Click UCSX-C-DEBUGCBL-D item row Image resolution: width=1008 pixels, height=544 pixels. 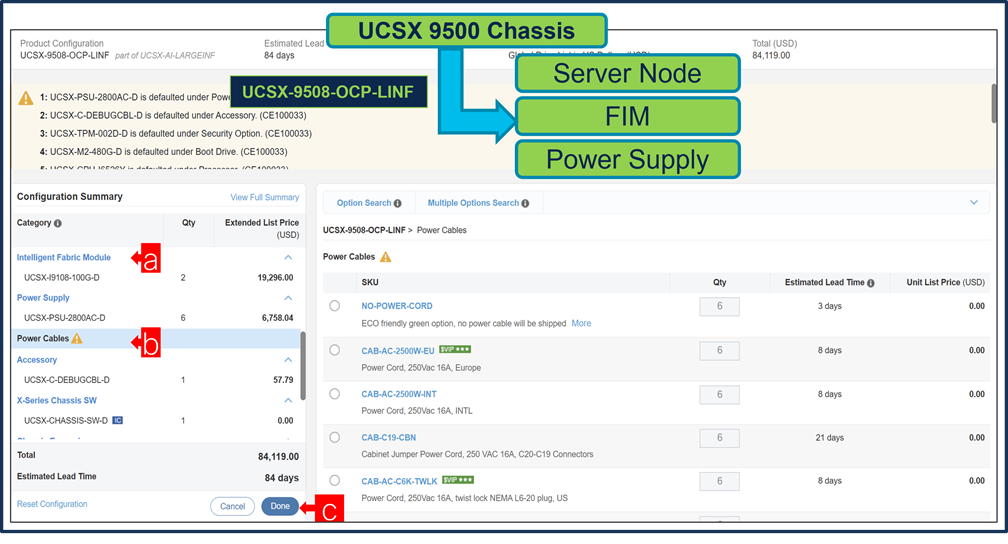[156, 380]
